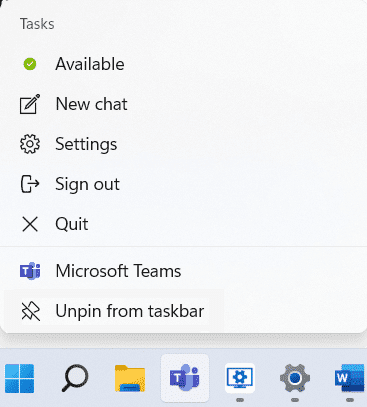
Task: Click the green Available status icon
Action: click(x=30, y=64)
